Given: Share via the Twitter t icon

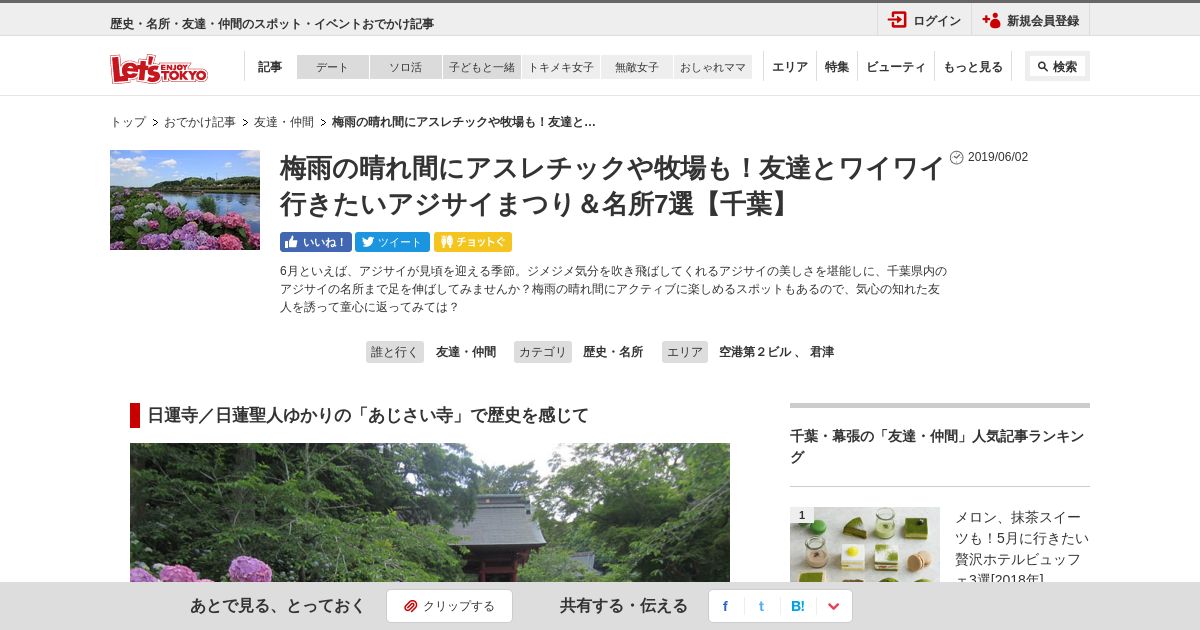Looking at the screenshot, I should pos(761,606).
